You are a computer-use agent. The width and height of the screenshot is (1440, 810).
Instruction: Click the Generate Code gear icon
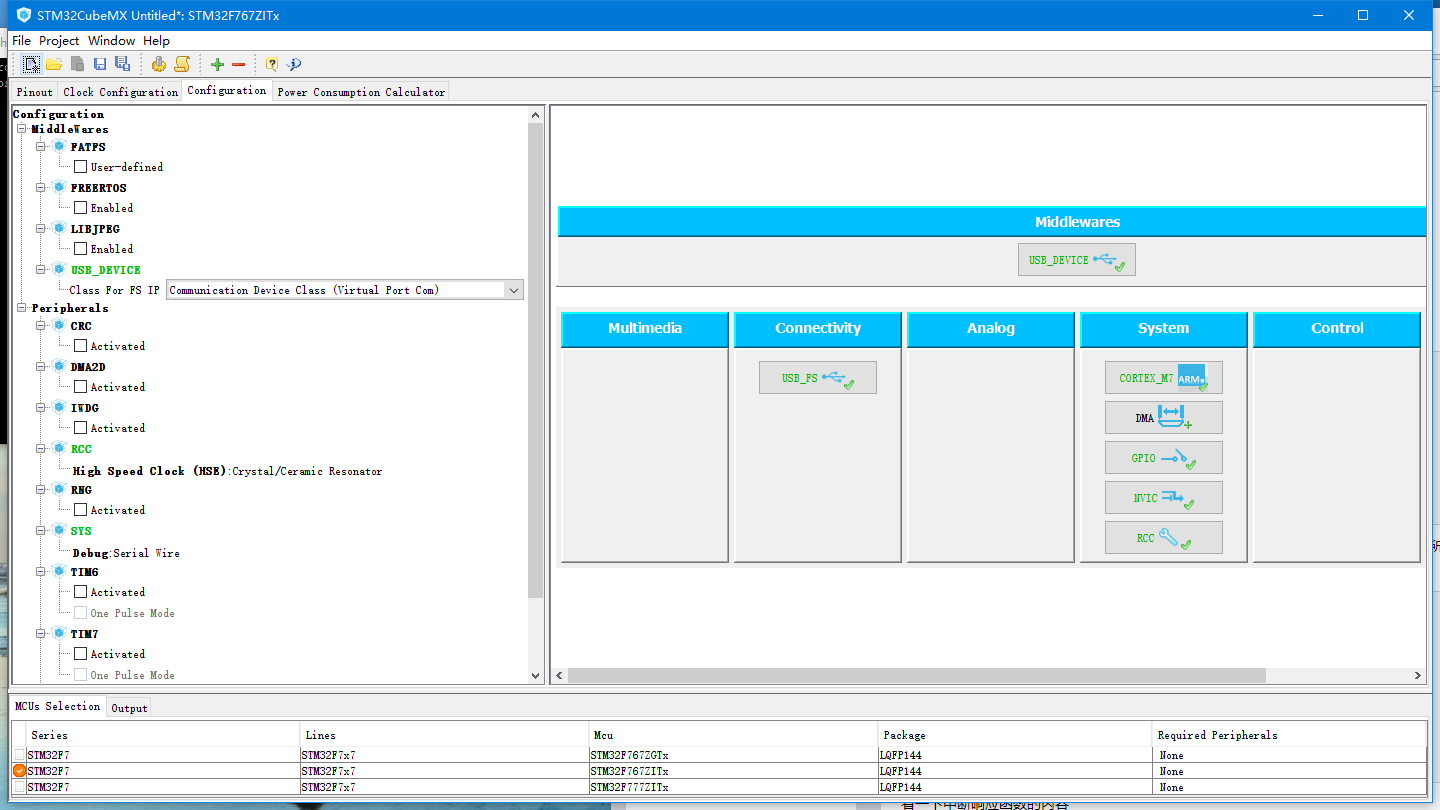(x=158, y=64)
